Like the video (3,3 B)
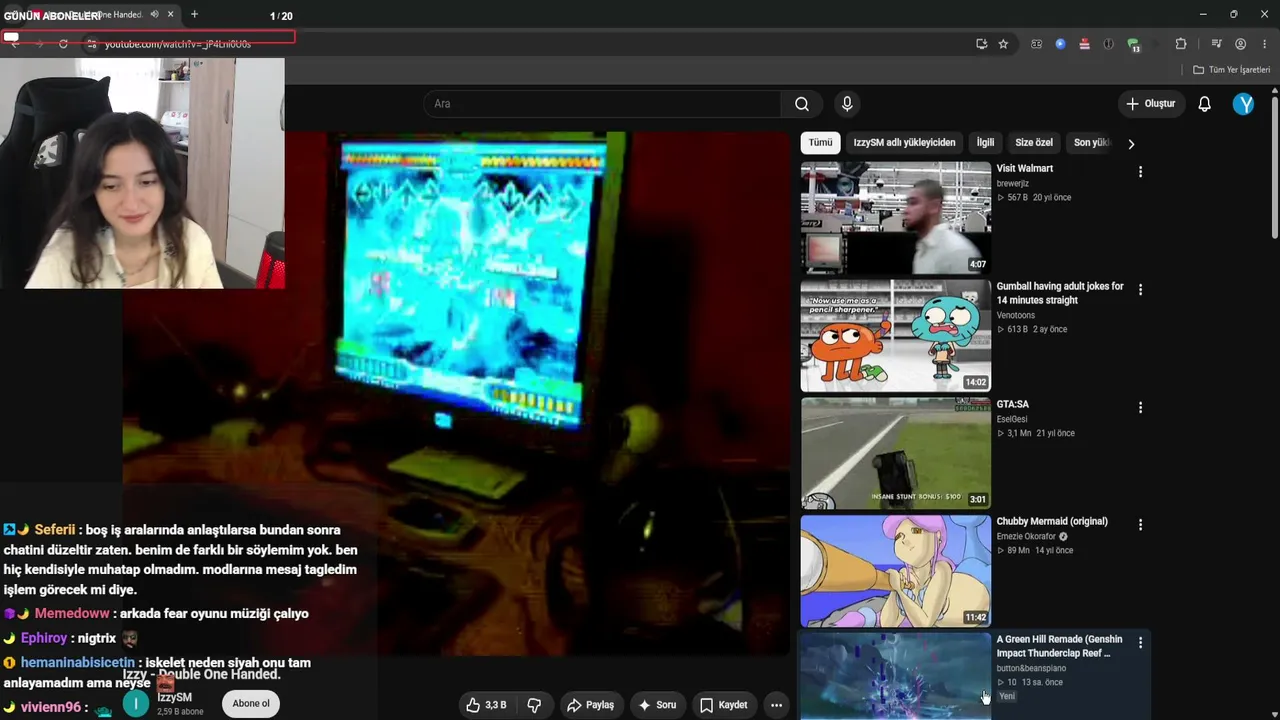Screen dimensions: 1280x720 pos(485,705)
